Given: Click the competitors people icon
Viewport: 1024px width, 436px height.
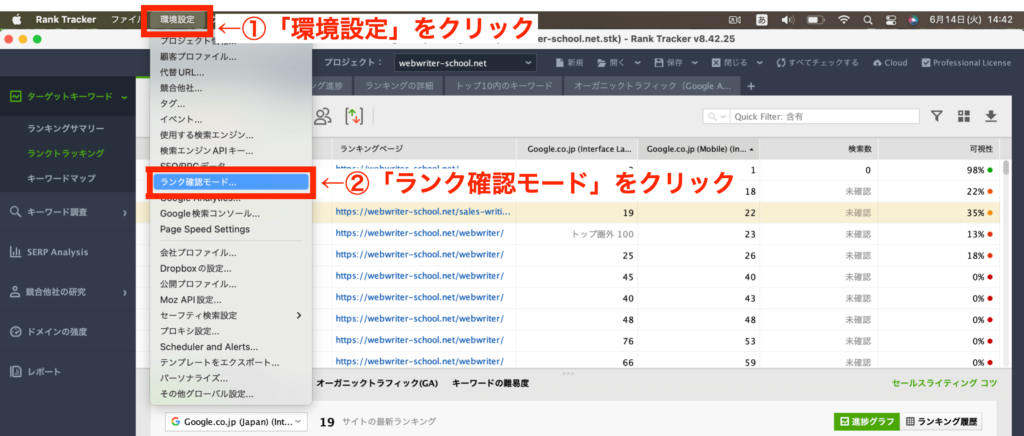Looking at the screenshot, I should (323, 116).
